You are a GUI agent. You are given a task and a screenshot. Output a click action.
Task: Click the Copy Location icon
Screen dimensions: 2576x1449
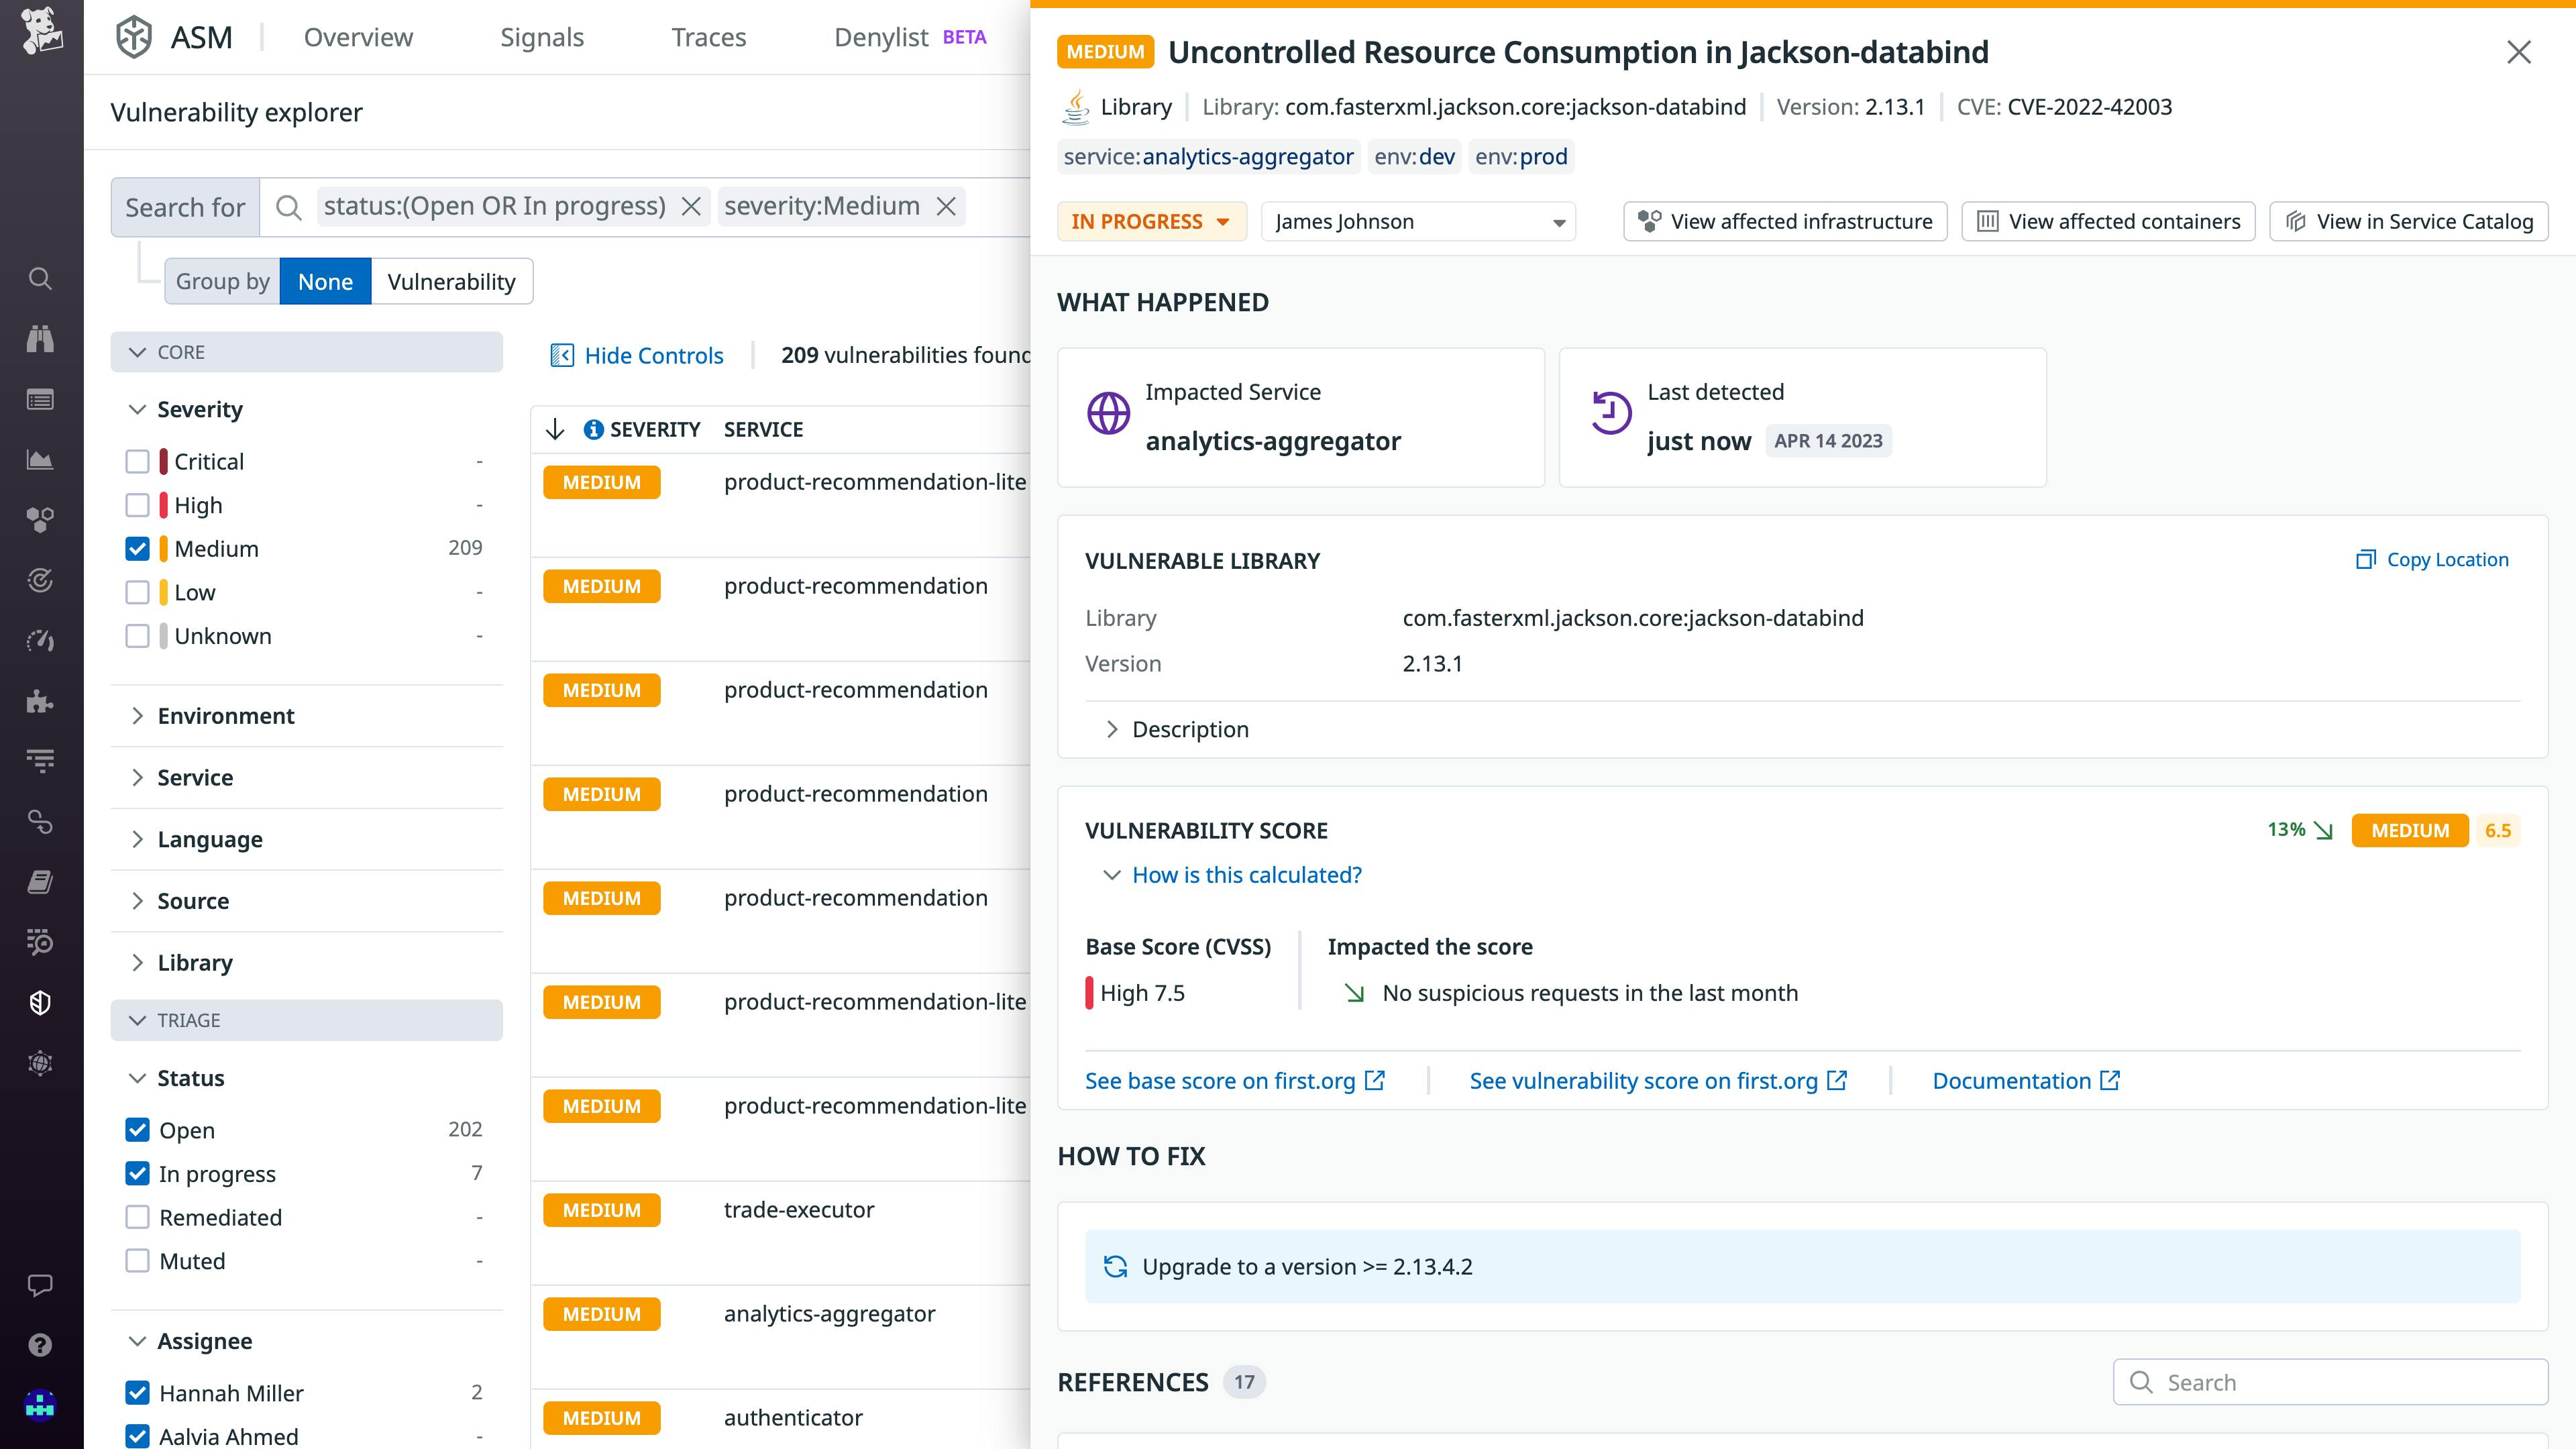2365,560
